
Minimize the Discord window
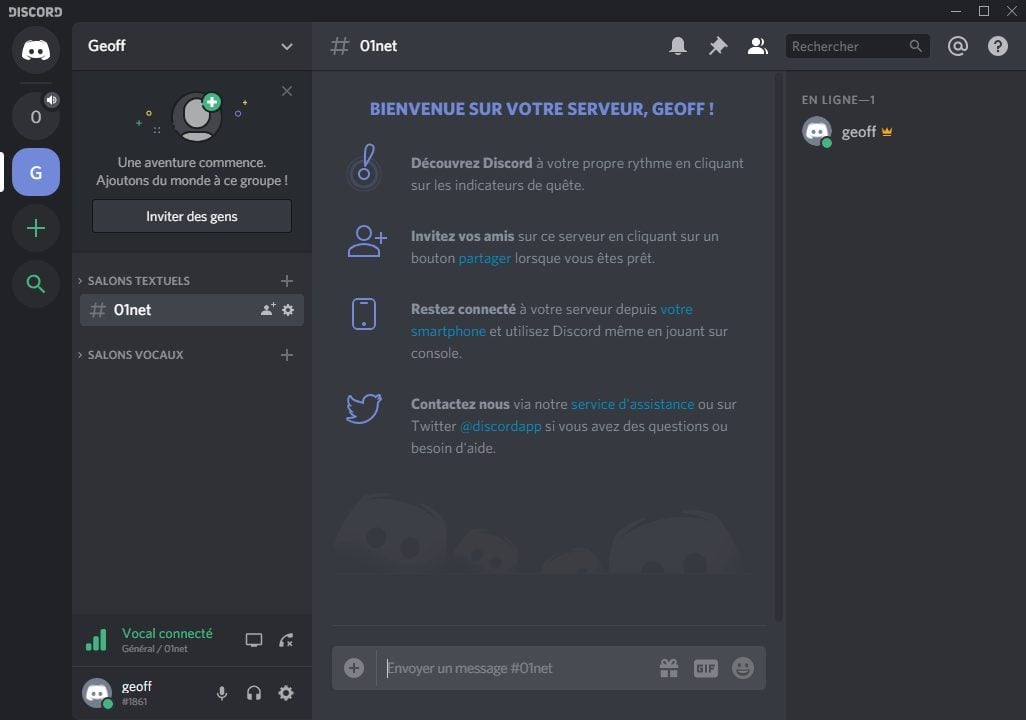pyautogui.click(x=956, y=11)
